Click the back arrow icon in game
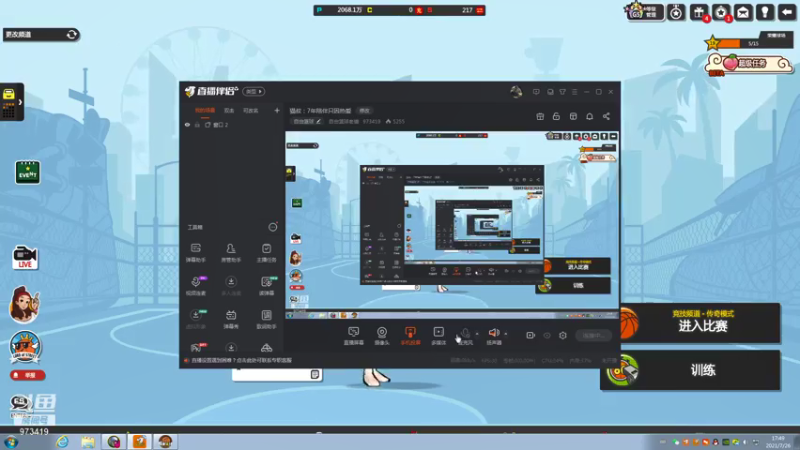 pyautogui.click(x=787, y=12)
